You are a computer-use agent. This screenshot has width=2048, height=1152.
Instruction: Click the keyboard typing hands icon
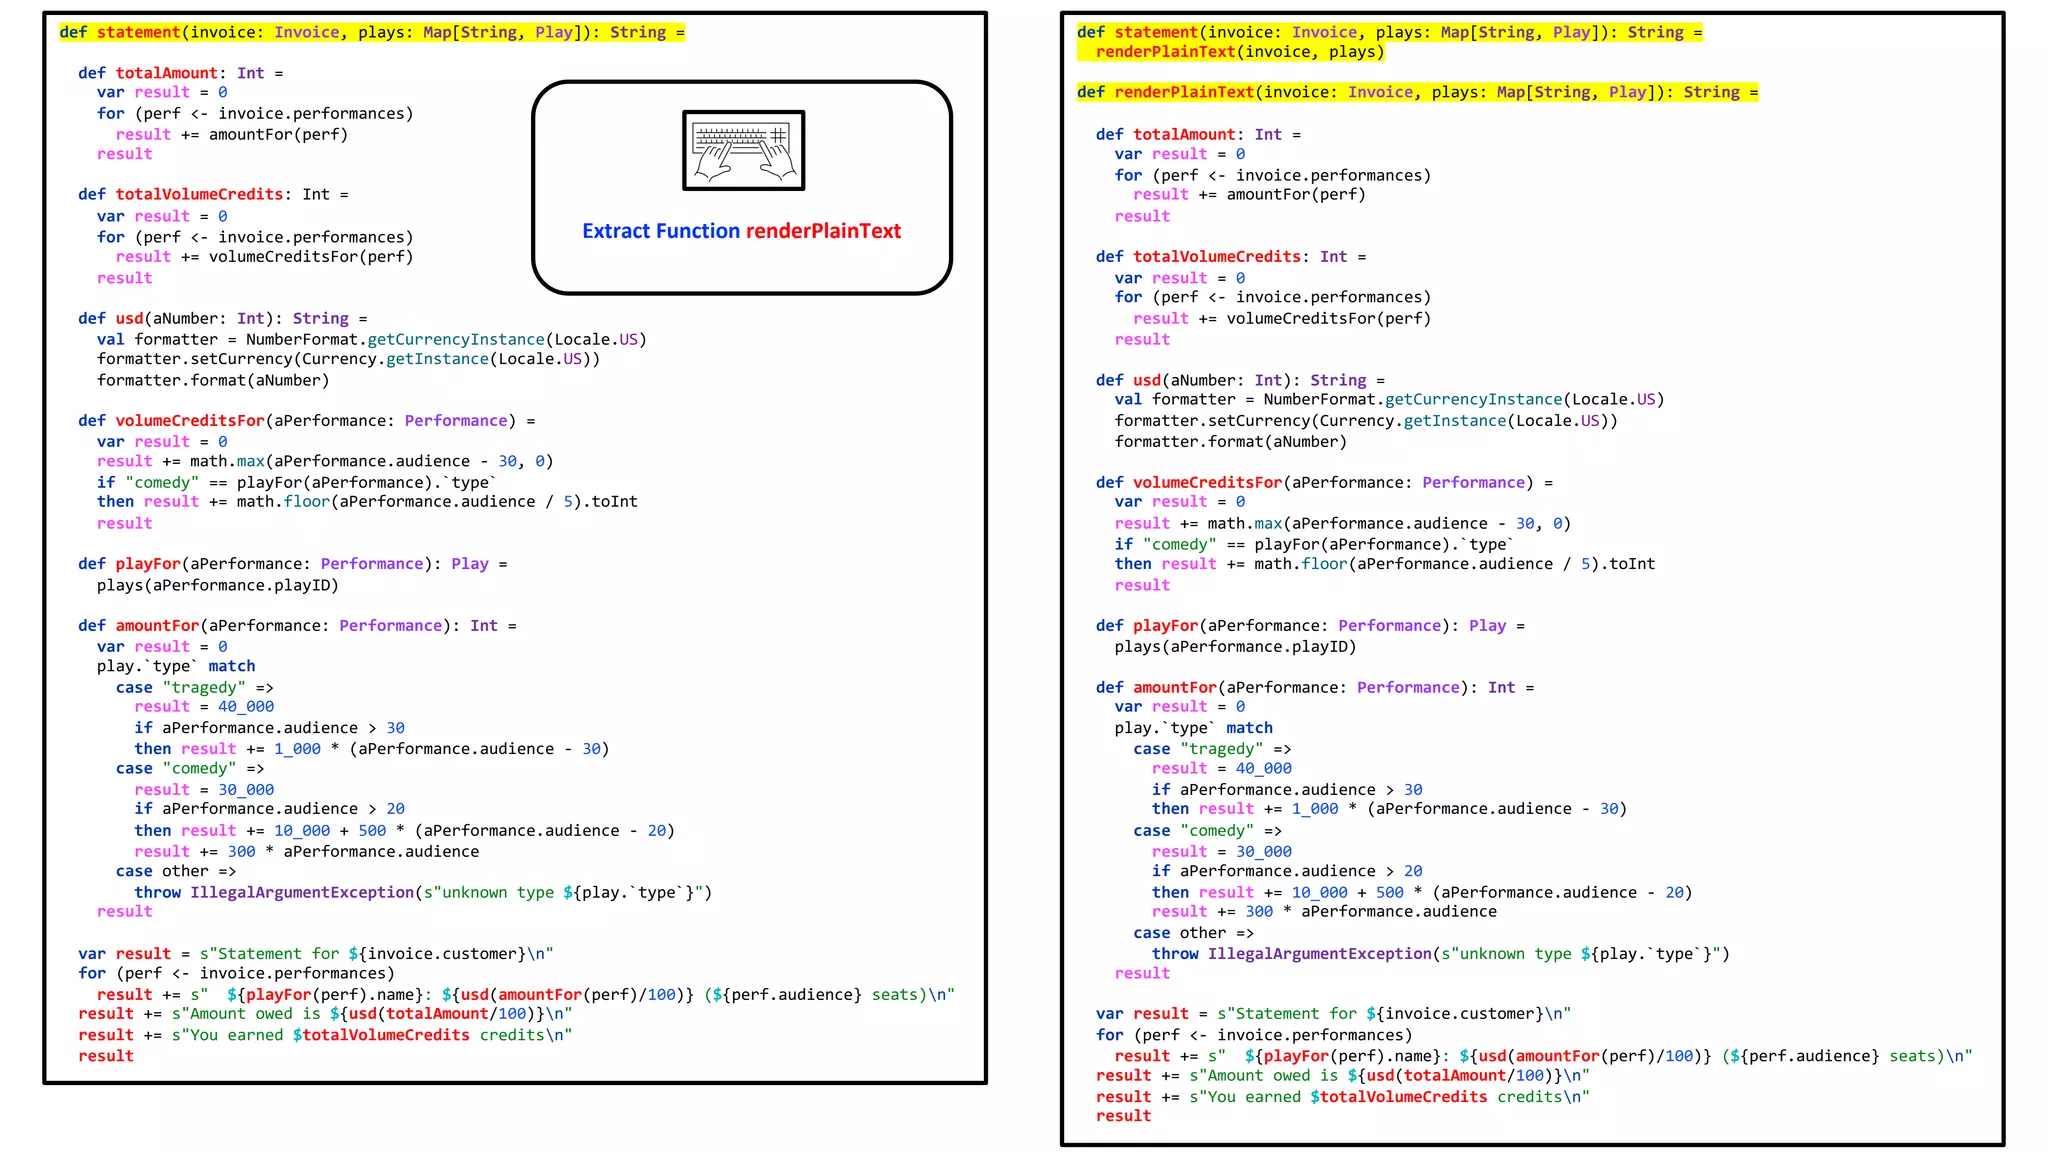[743, 151]
